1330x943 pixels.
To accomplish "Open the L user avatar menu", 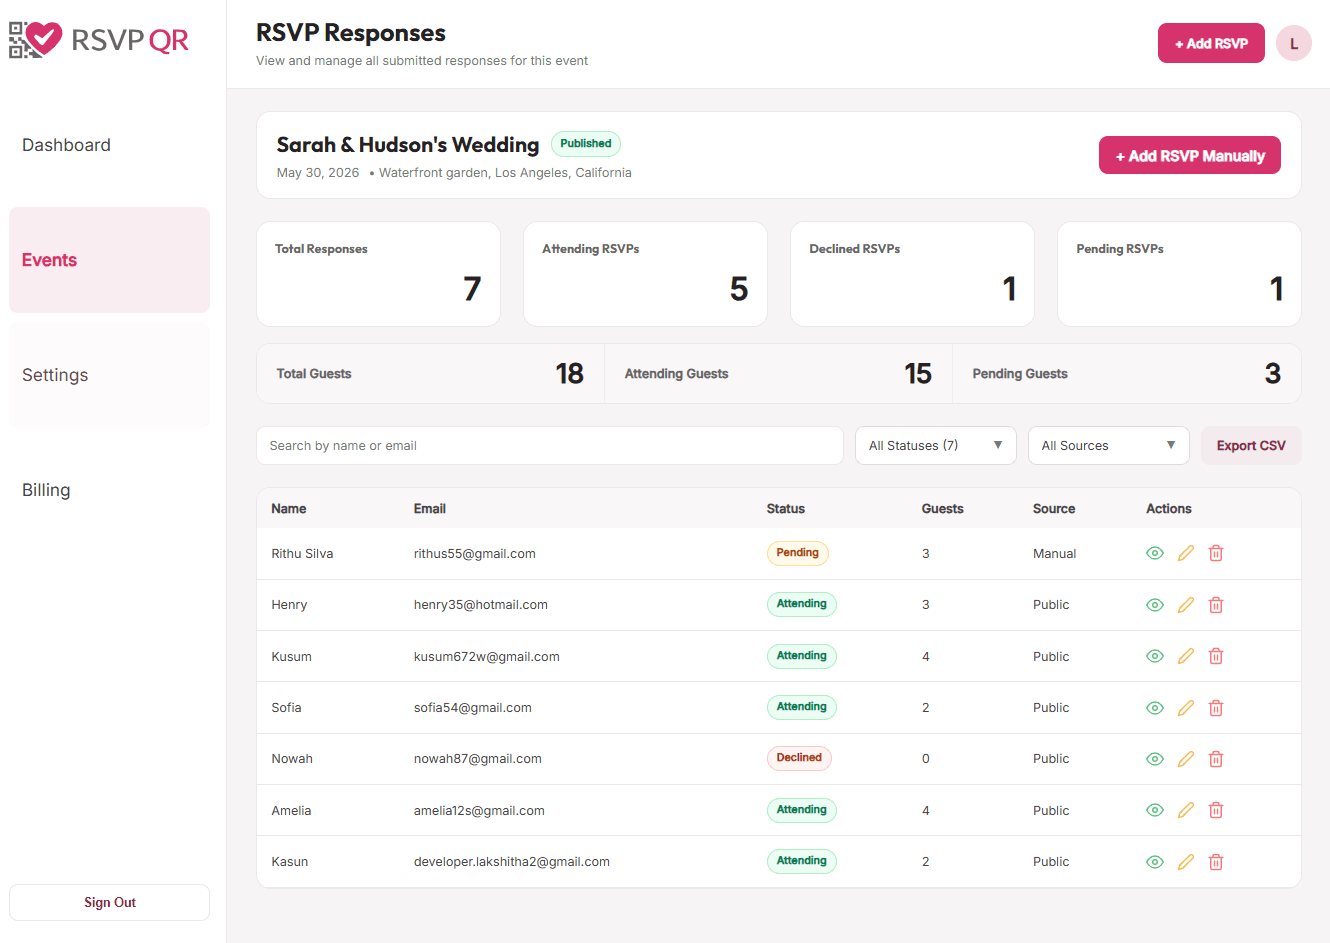I will click(x=1294, y=43).
